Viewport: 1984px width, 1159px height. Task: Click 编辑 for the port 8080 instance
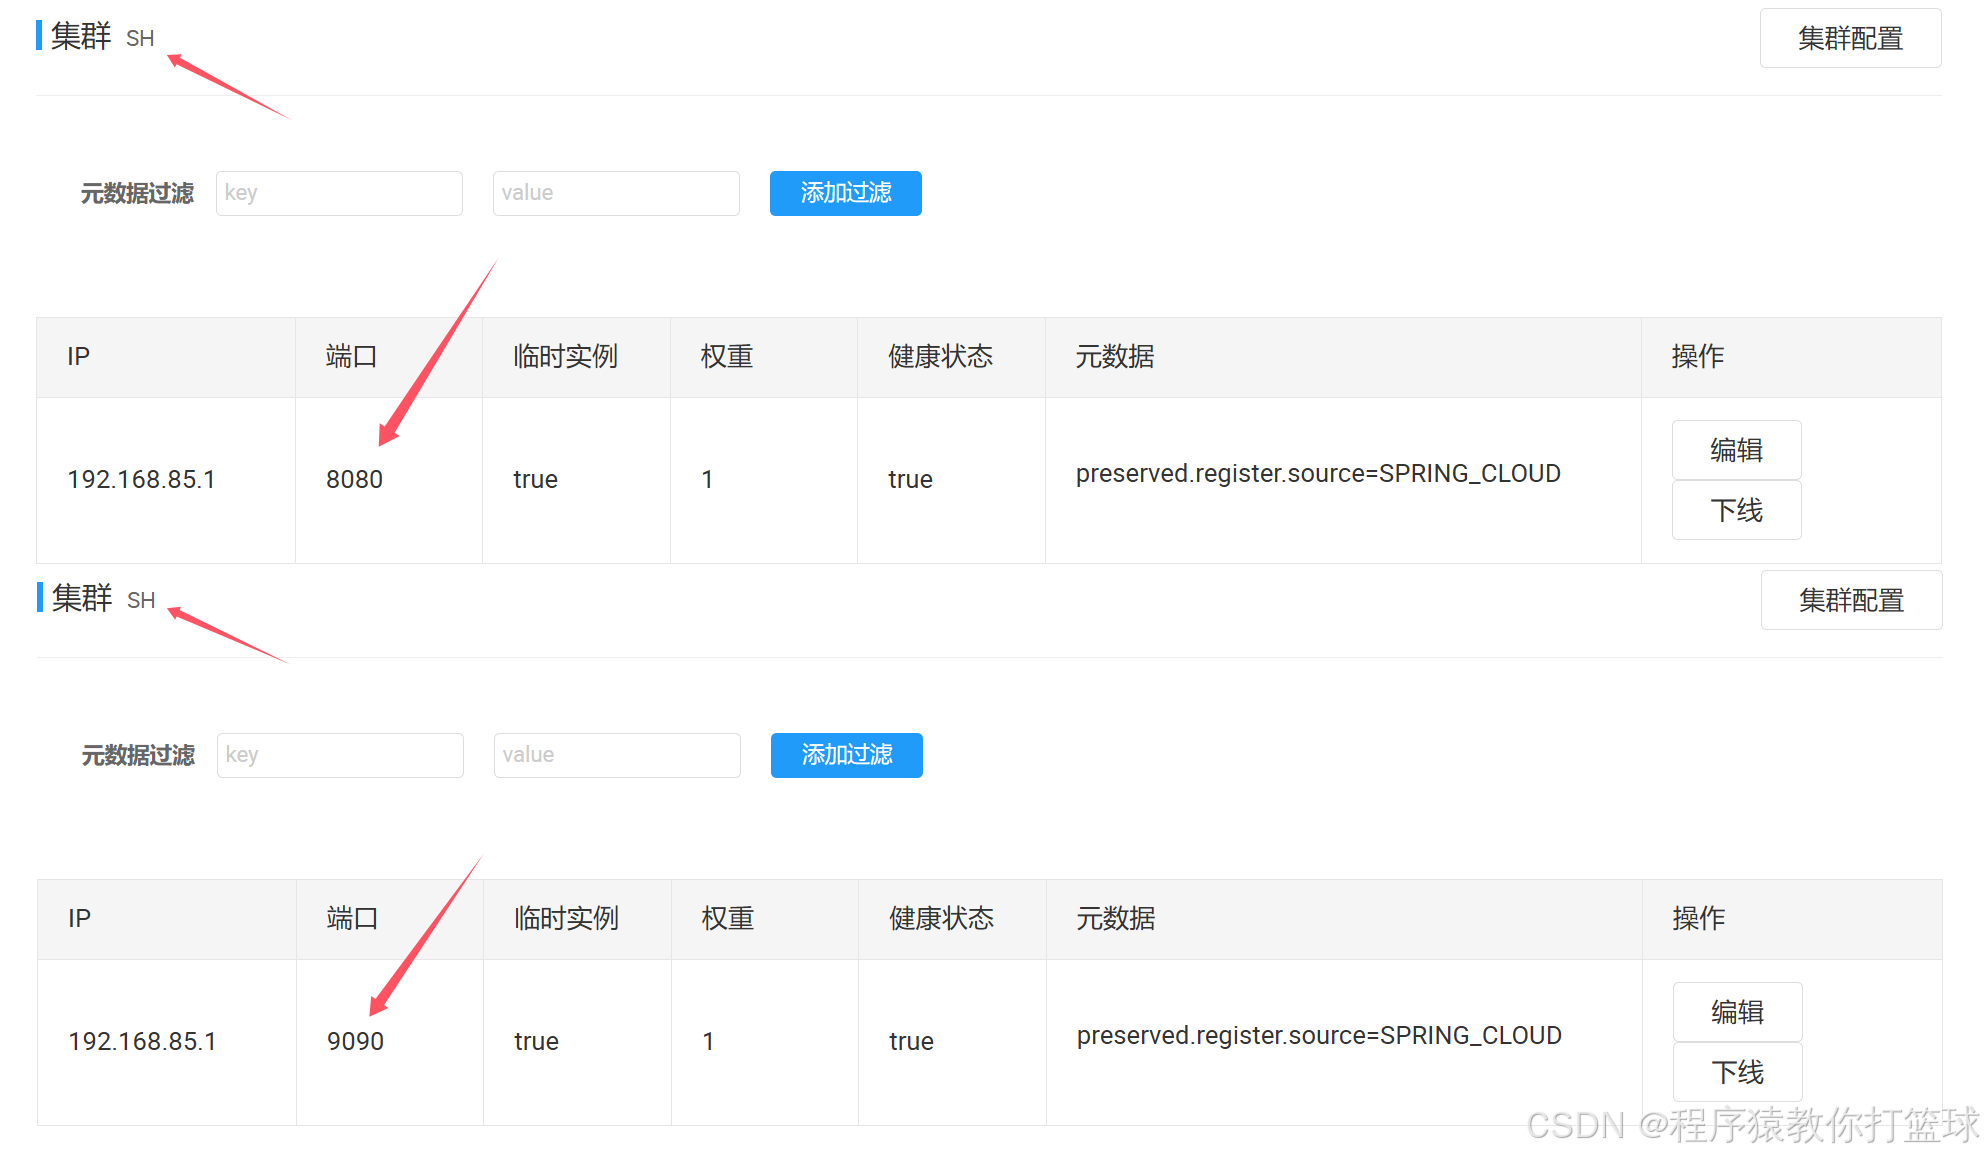pyautogui.click(x=1736, y=450)
